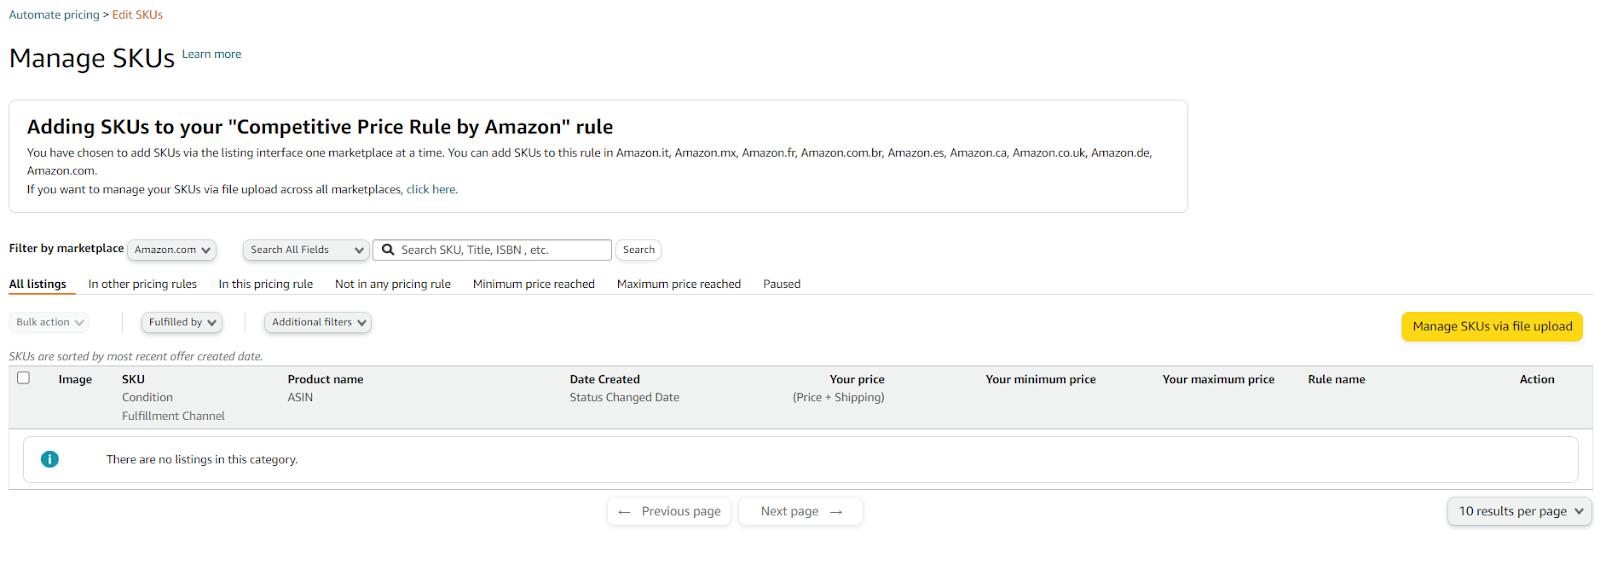
Task: Open the In this pricing rule tab
Action: pos(266,284)
